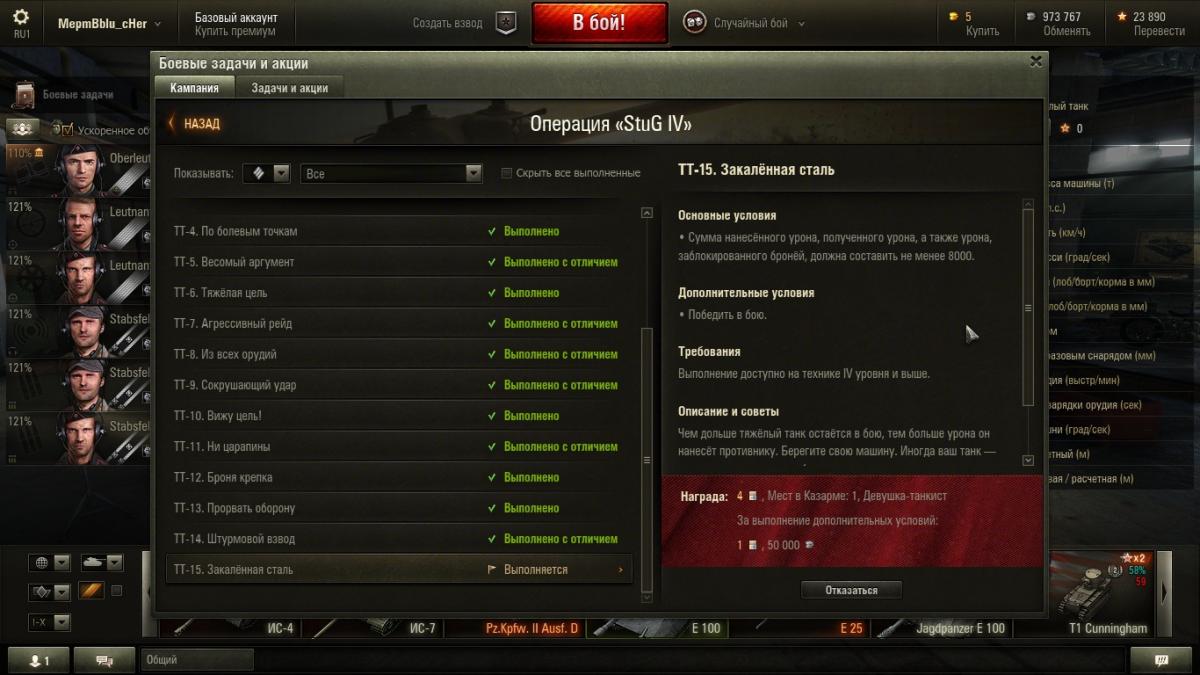The width and height of the screenshot is (1200, 675).
Task: Click the contacts list icon
Action: tap(39, 660)
